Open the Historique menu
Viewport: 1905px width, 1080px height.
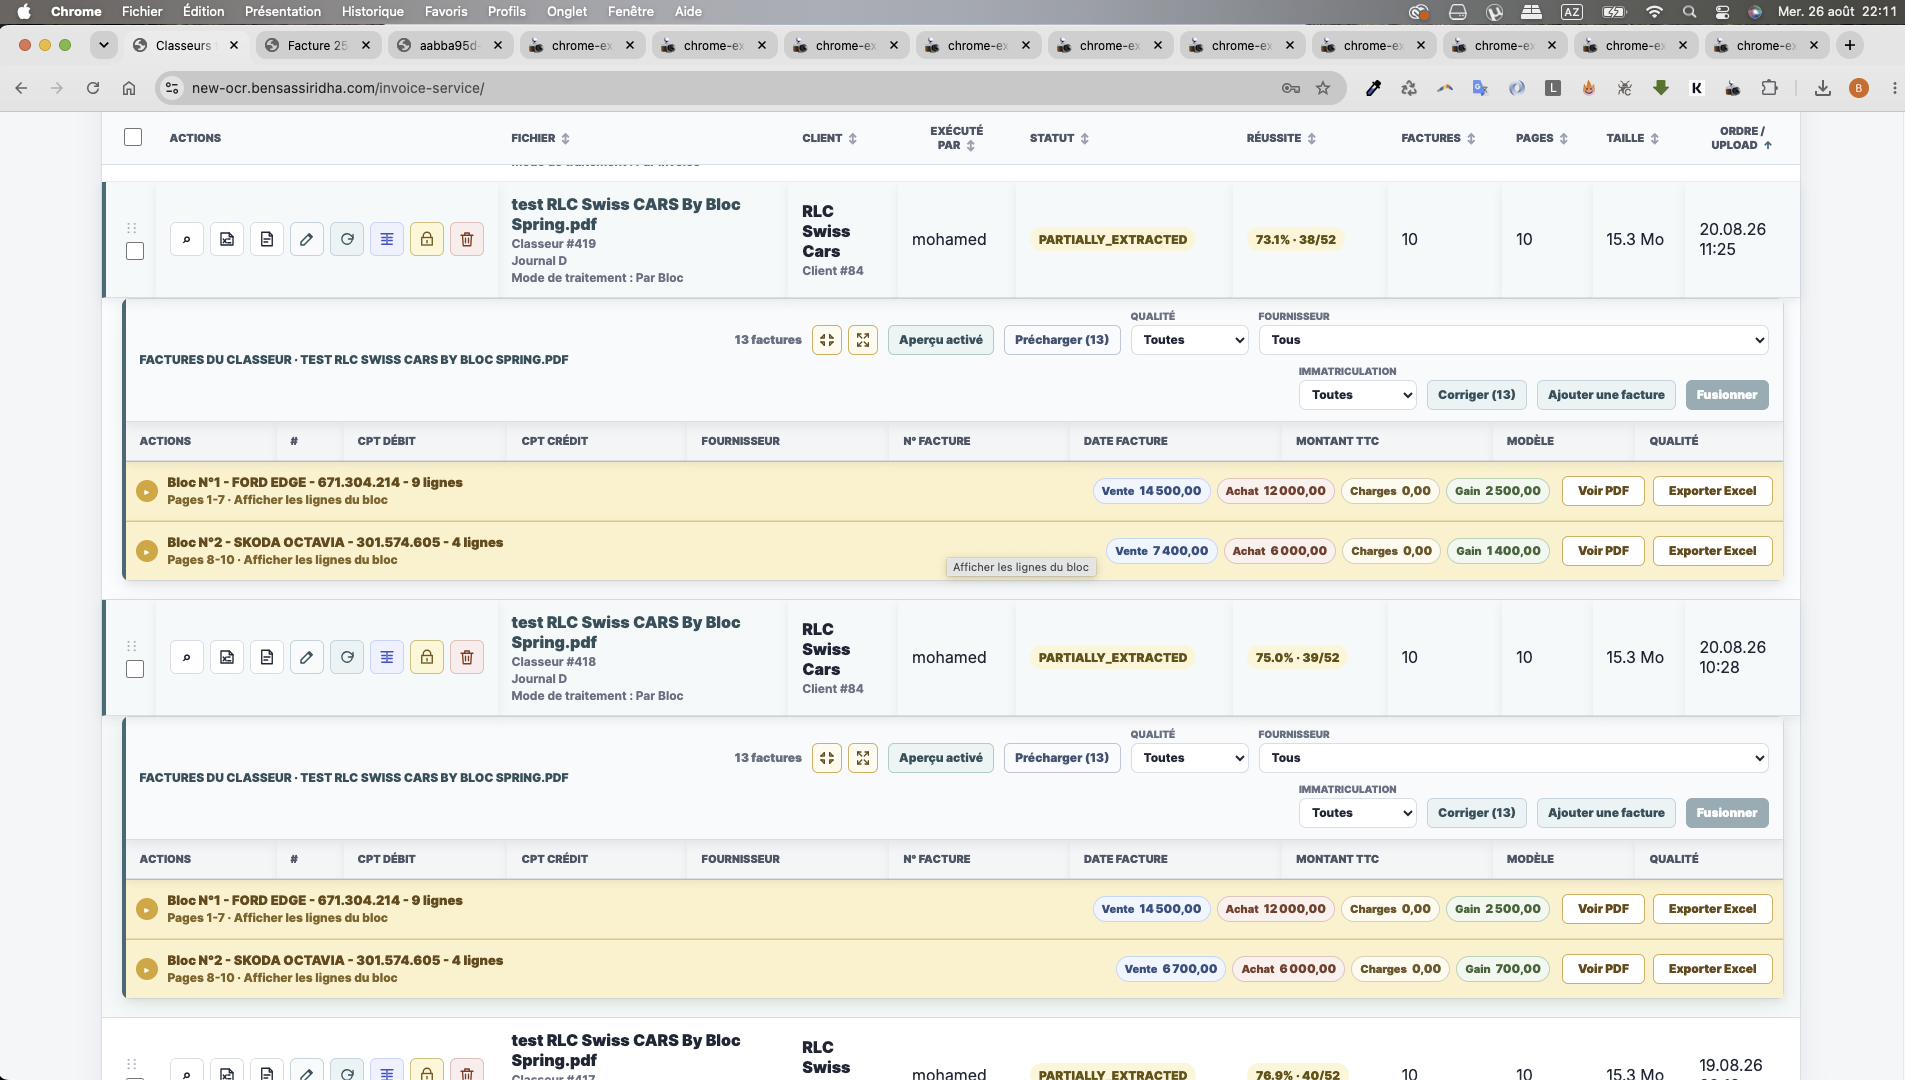pos(373,12)
